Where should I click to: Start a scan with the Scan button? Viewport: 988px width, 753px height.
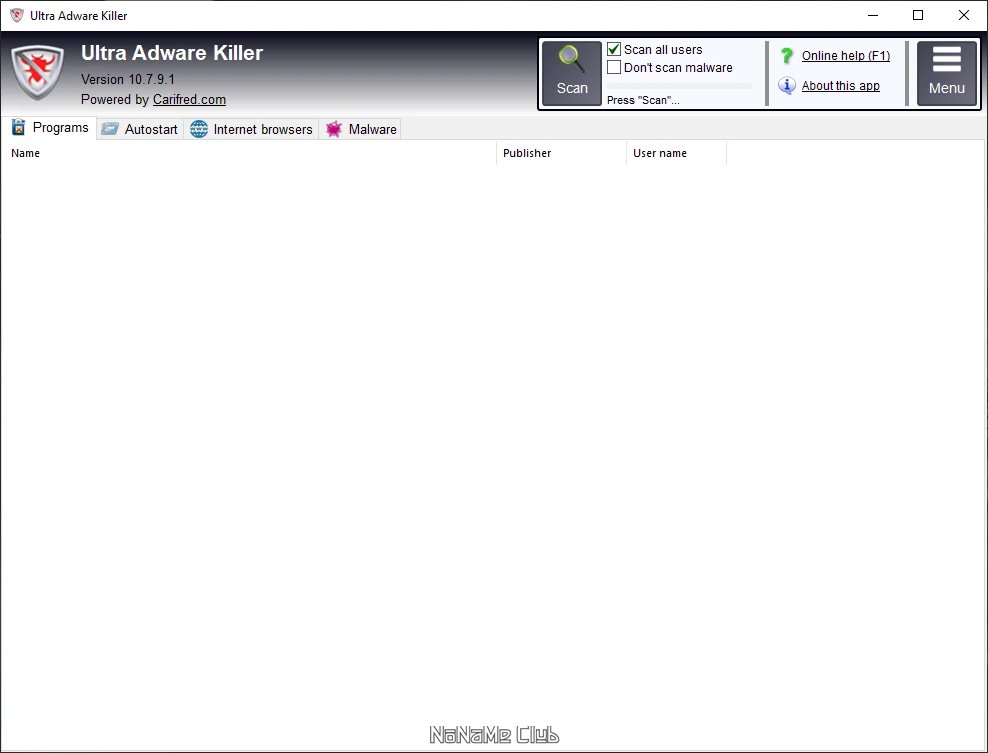click(572, 73)
